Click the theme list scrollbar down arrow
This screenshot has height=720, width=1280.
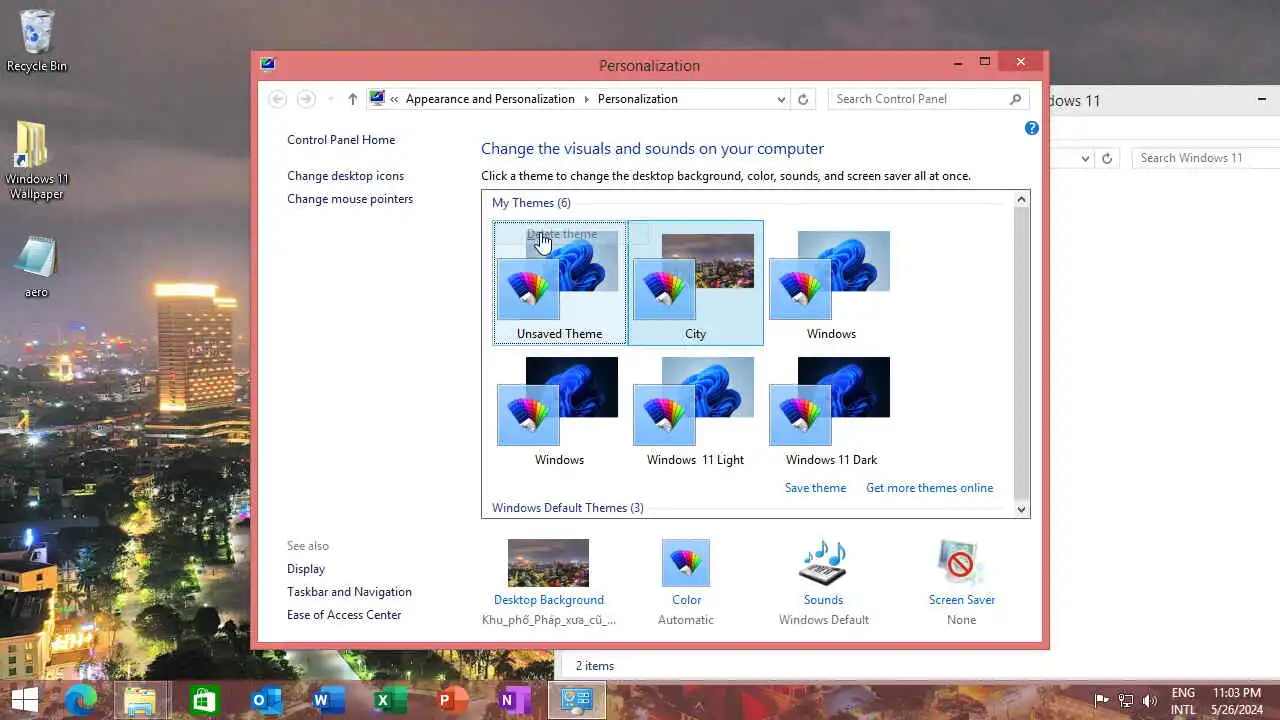[x=1021, y=509]
